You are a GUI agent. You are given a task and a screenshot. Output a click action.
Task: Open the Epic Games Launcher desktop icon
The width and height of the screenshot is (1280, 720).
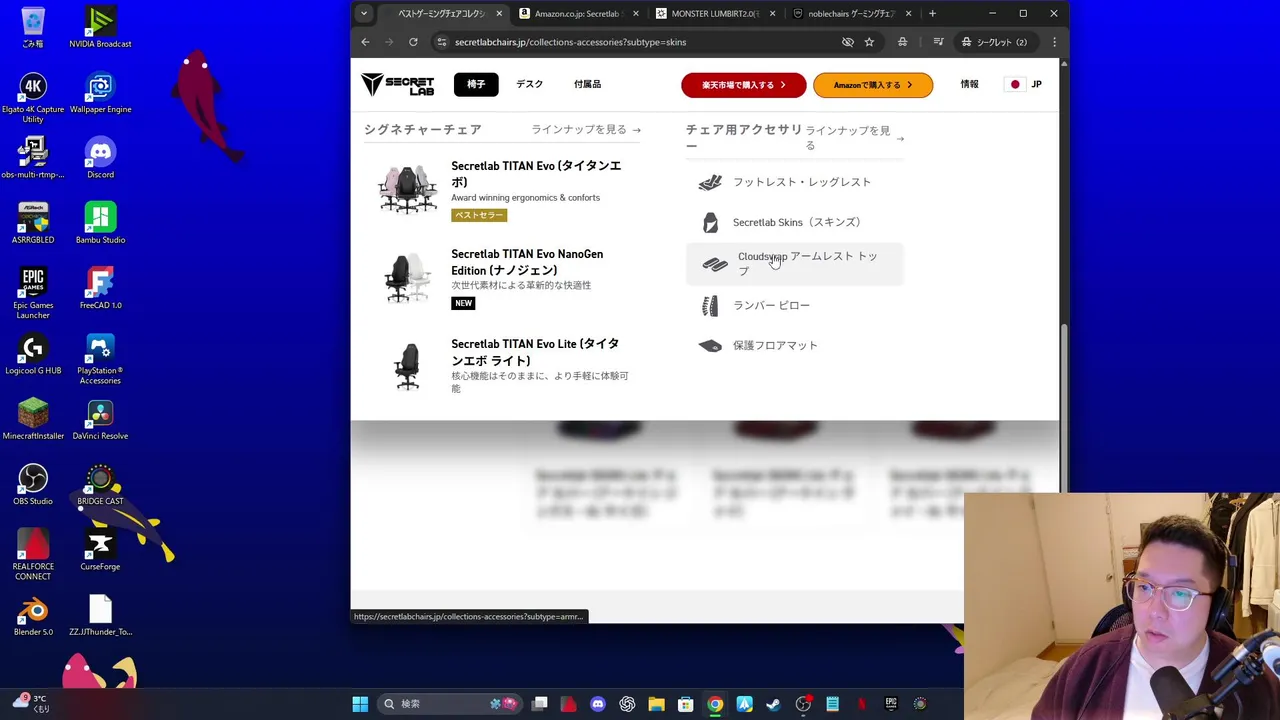pyautogui.click(x=33, y=293)
